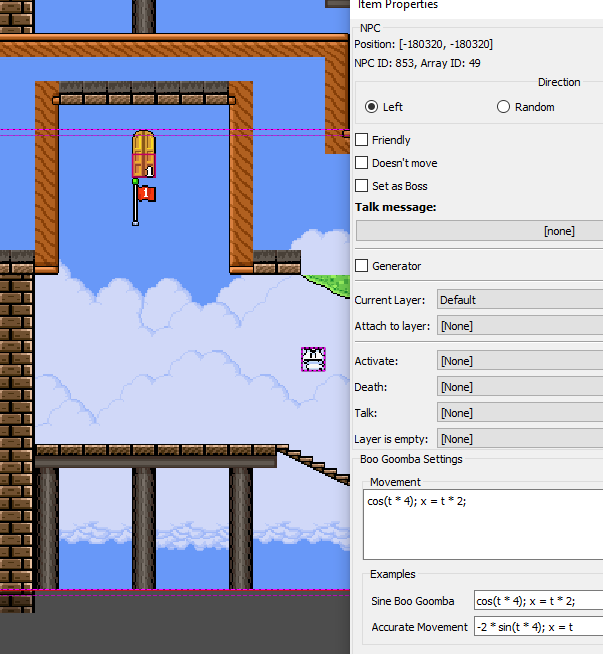Select the Boo Goomba NPC in the level

click(x=313, y=359)
